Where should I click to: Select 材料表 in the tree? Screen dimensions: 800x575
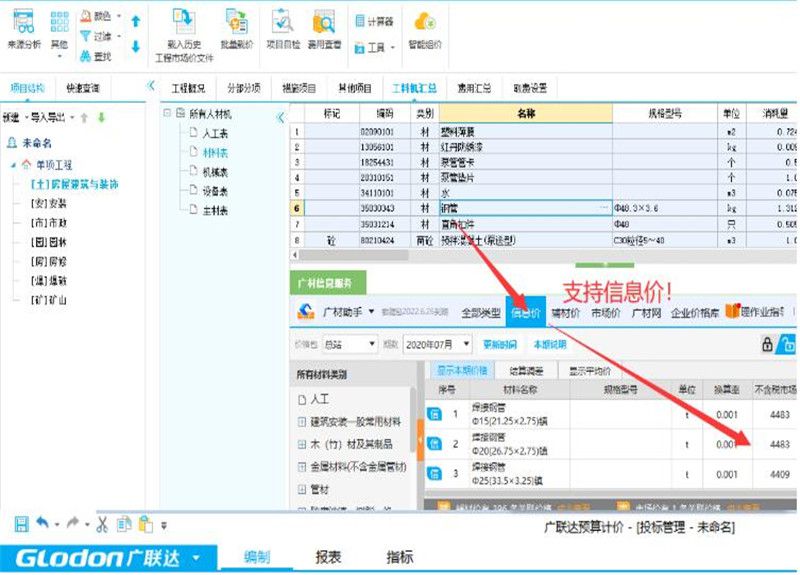point(215,153)
